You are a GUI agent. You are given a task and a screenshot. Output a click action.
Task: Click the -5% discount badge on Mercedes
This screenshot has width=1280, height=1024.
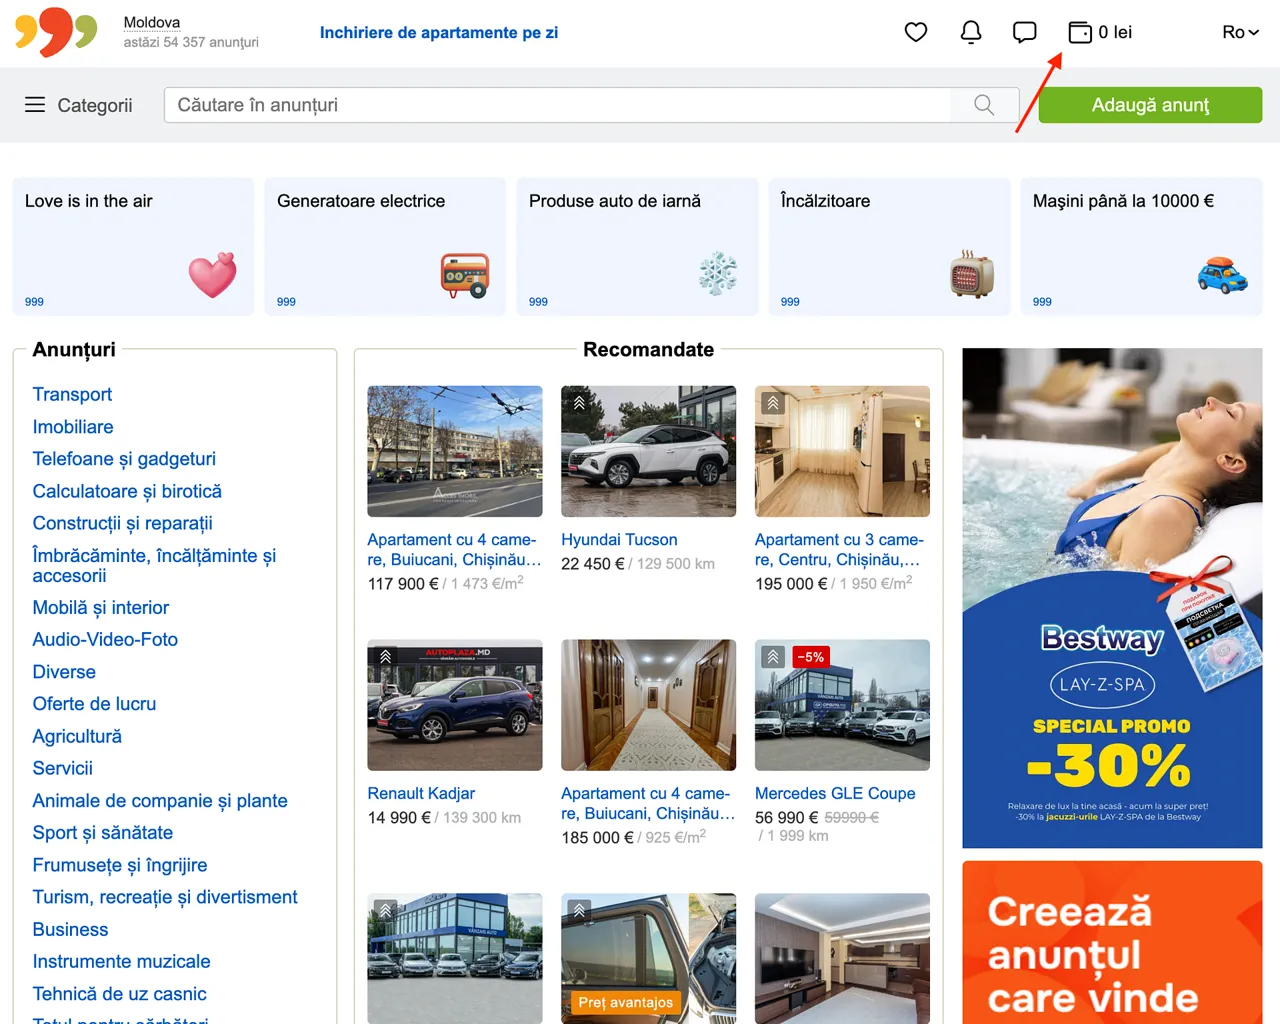point(810,657)
